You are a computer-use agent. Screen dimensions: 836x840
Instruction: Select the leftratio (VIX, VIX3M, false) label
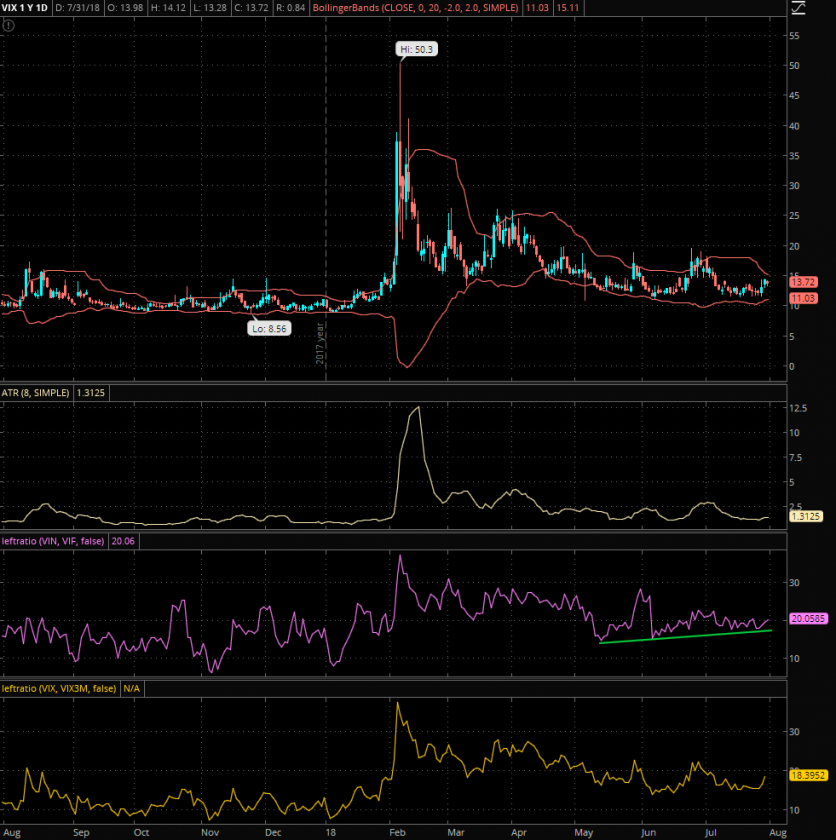(x=59, y=690)
